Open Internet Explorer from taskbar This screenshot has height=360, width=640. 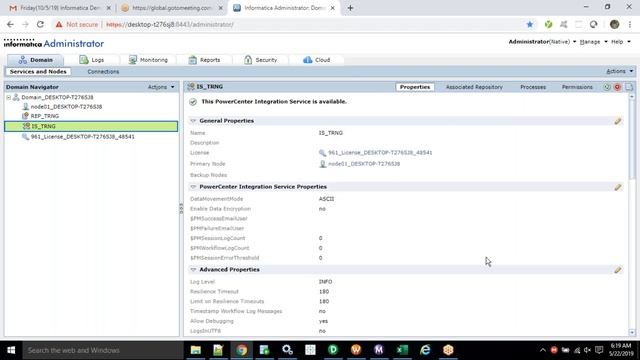(425, 350)
